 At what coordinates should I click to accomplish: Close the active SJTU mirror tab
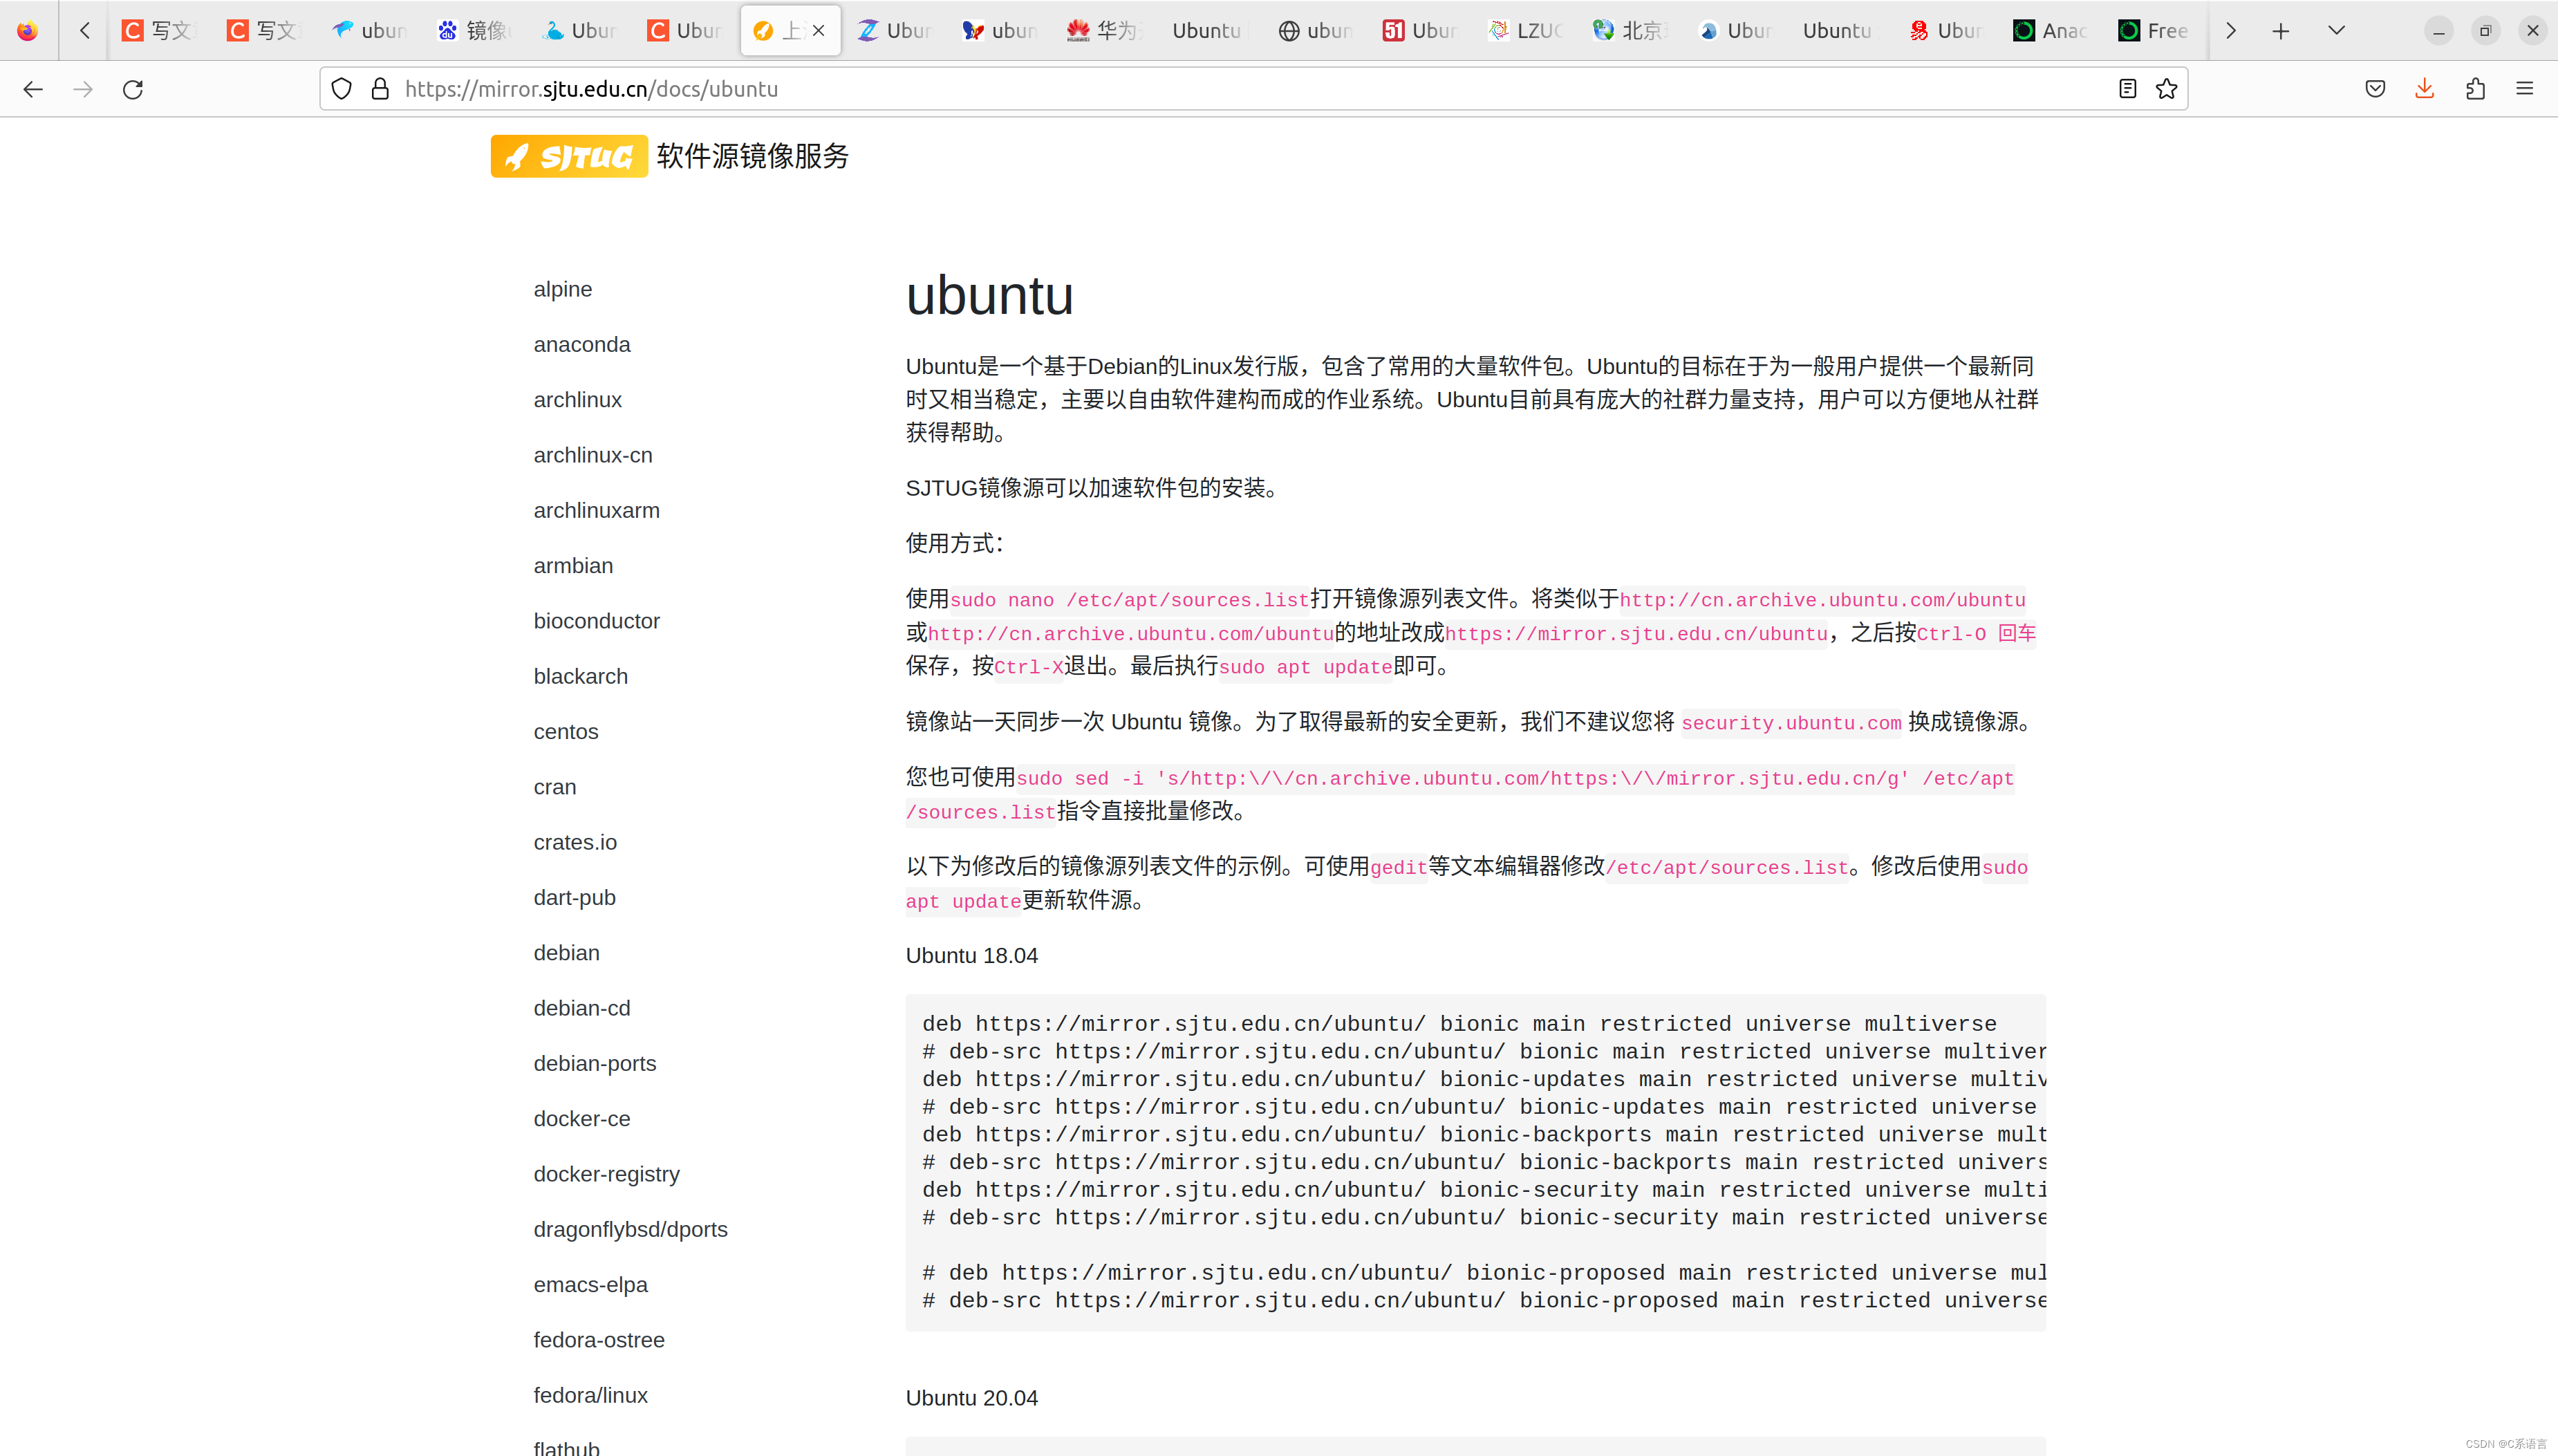point(818,31)
